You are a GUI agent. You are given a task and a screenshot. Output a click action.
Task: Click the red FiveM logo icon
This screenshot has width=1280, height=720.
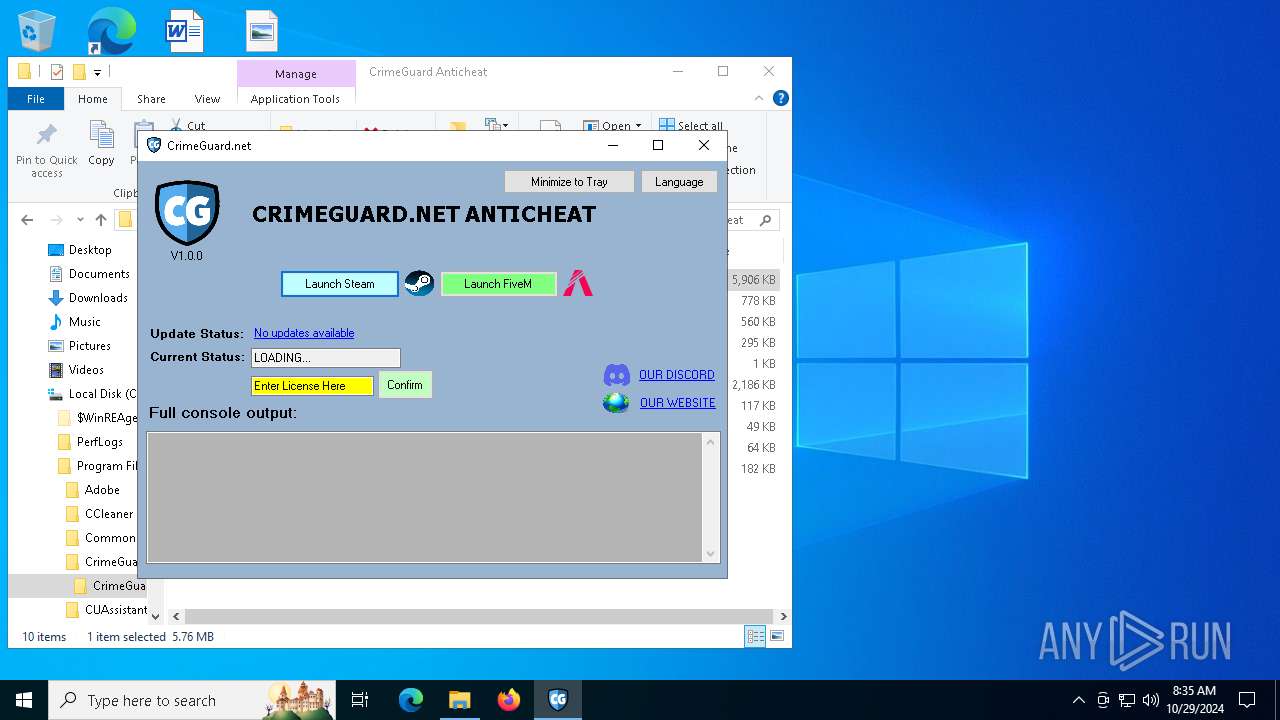coord(578,284)
